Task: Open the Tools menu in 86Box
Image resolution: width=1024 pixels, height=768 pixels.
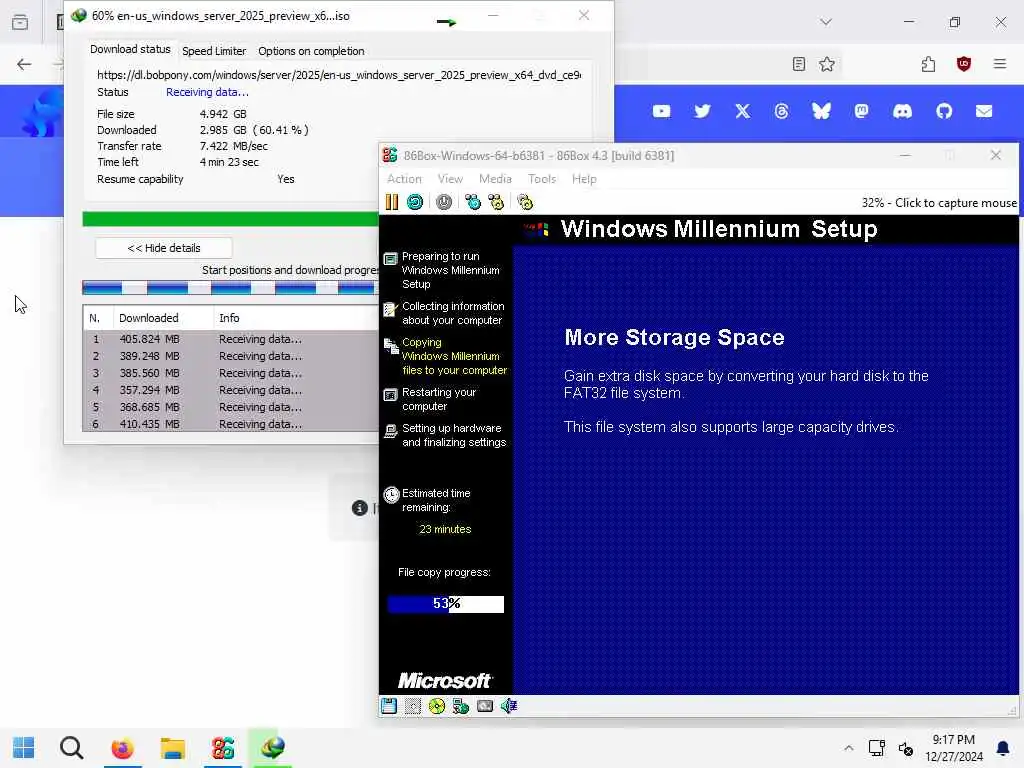Action: [542, 179]
